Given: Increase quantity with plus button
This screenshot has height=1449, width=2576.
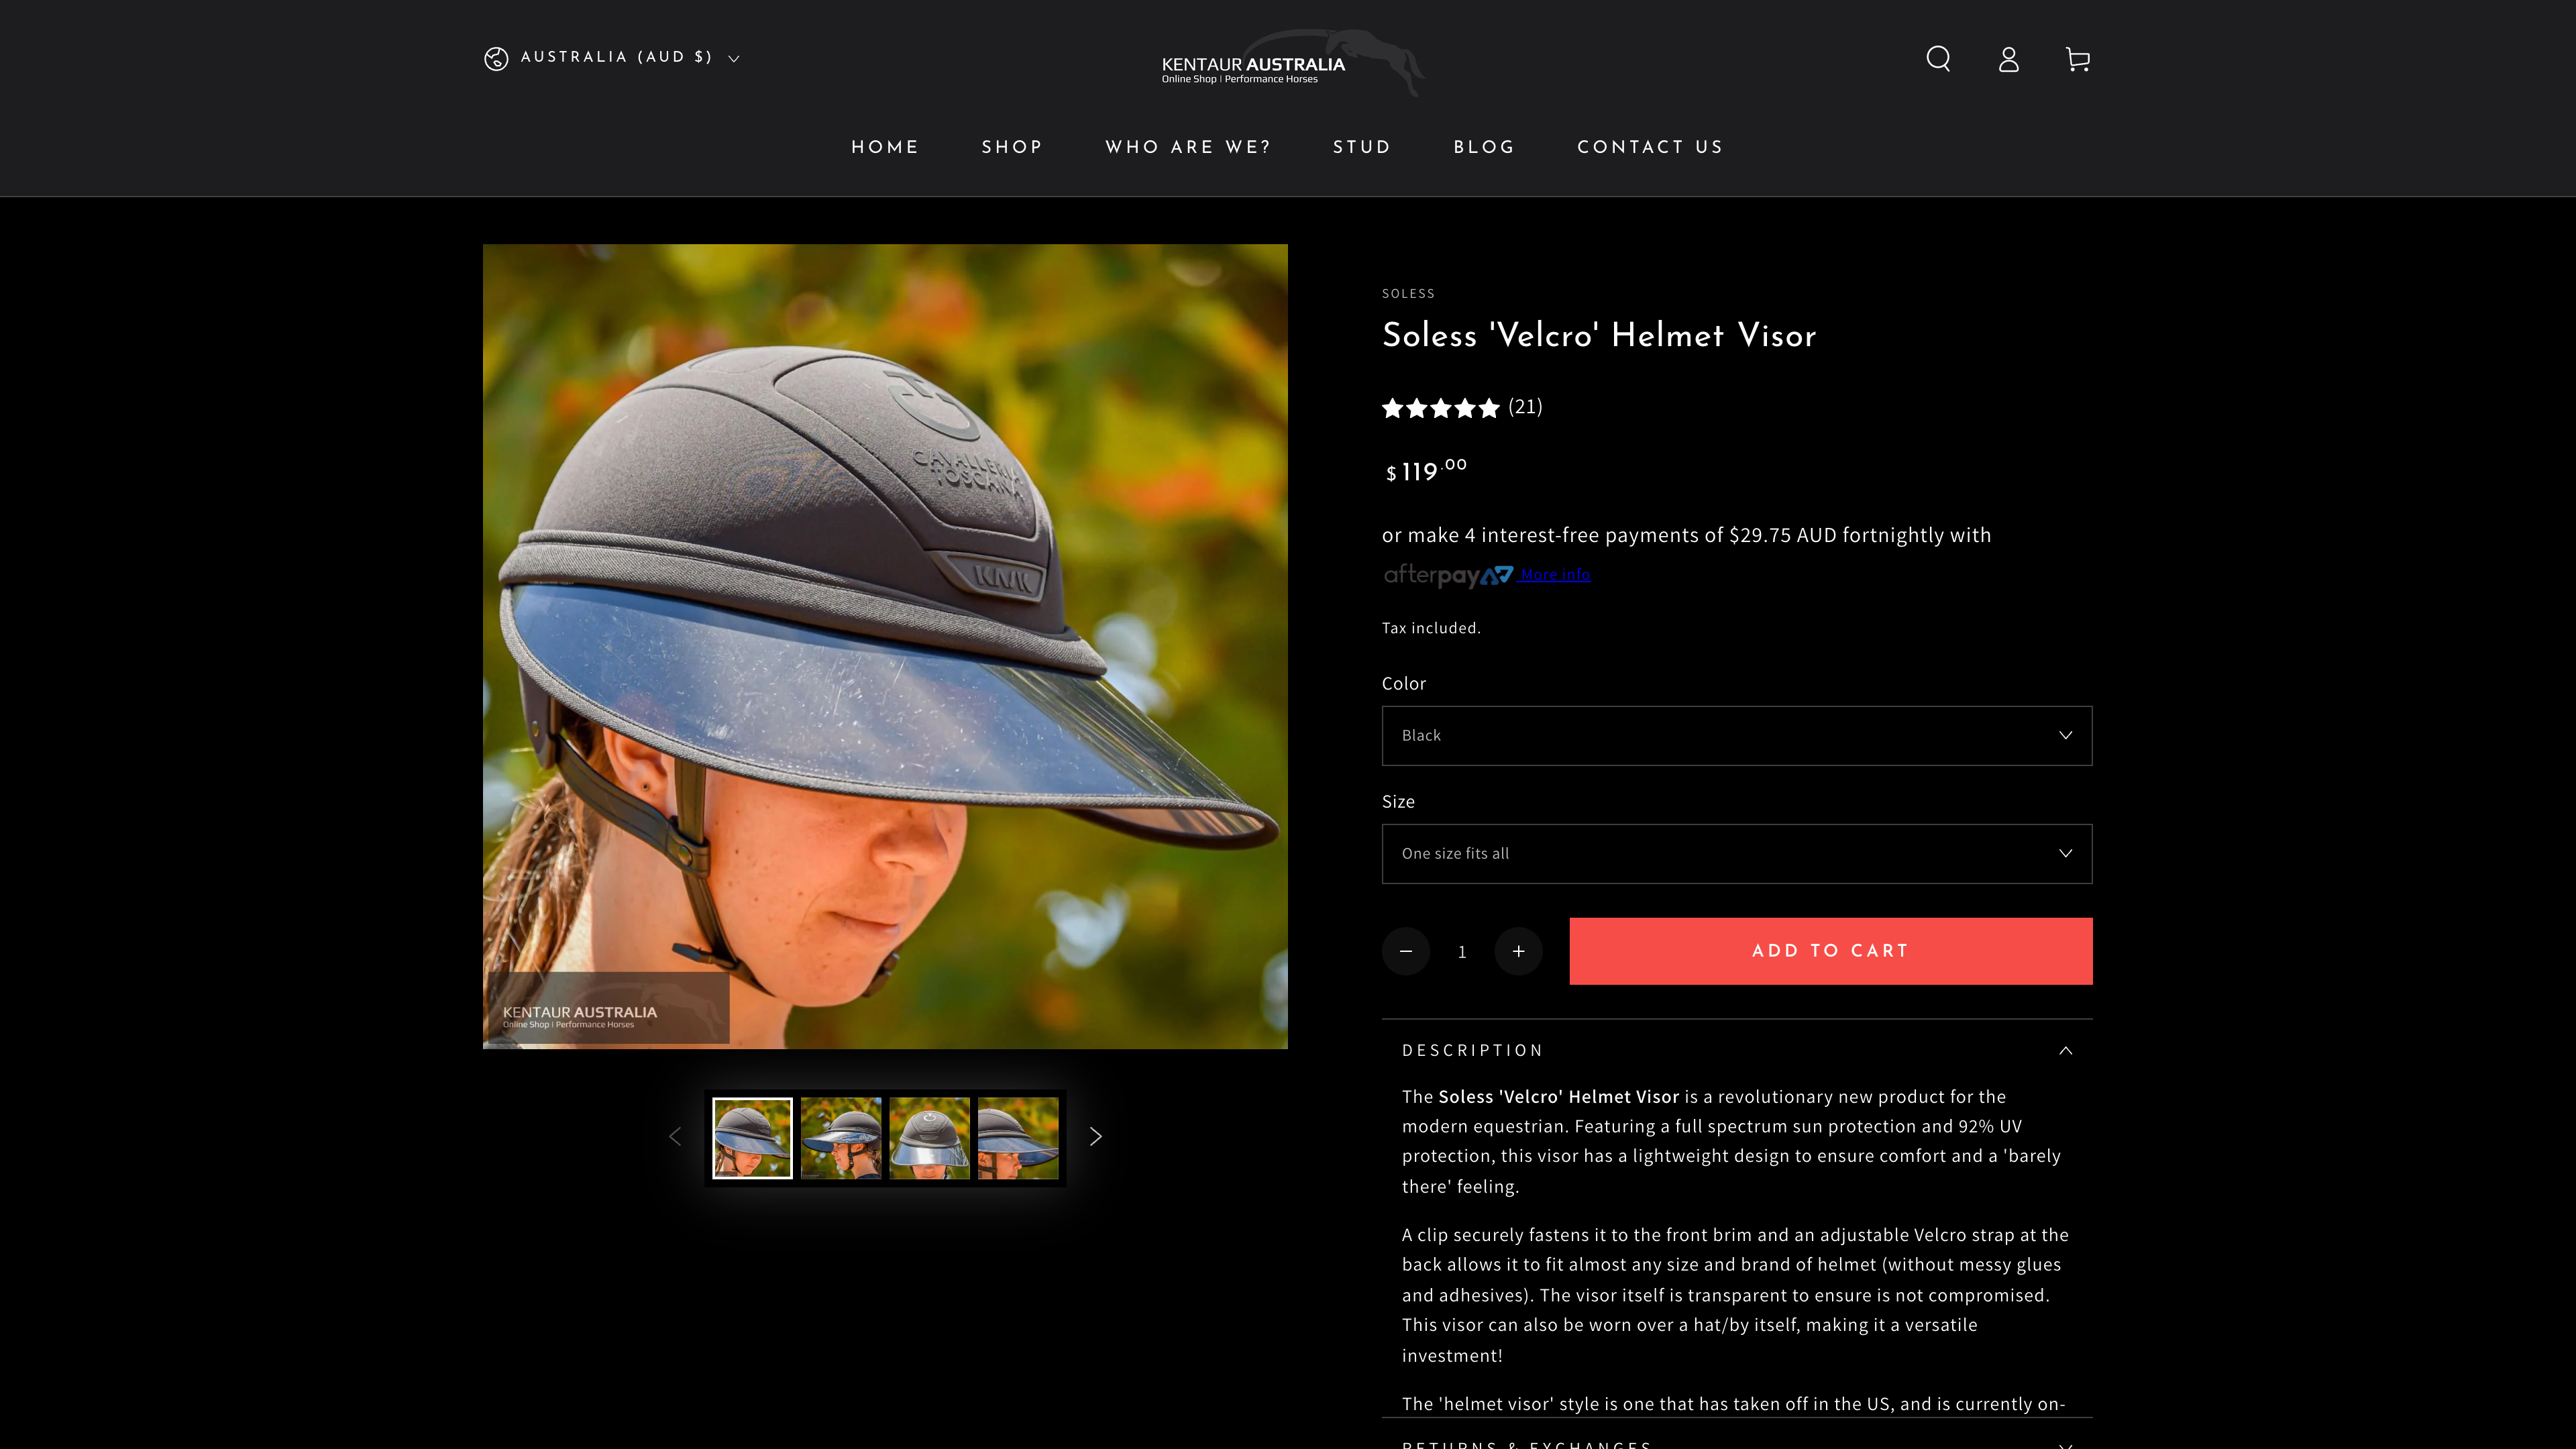Looking at the screenshot, I should (1518, 951).
